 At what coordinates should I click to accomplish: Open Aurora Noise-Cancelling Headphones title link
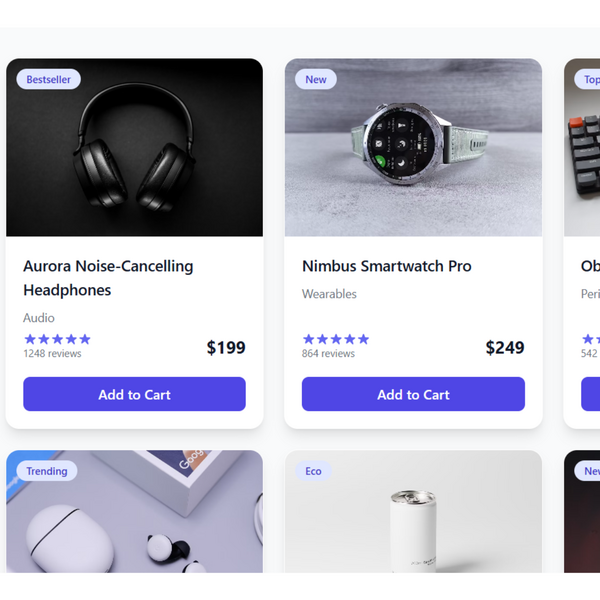[108, 278]
